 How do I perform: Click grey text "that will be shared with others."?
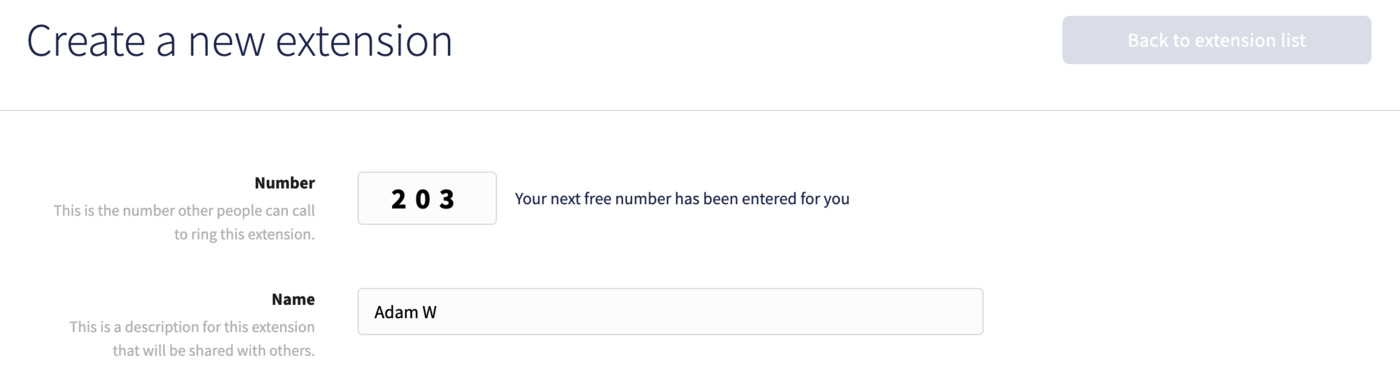point(214,351)
